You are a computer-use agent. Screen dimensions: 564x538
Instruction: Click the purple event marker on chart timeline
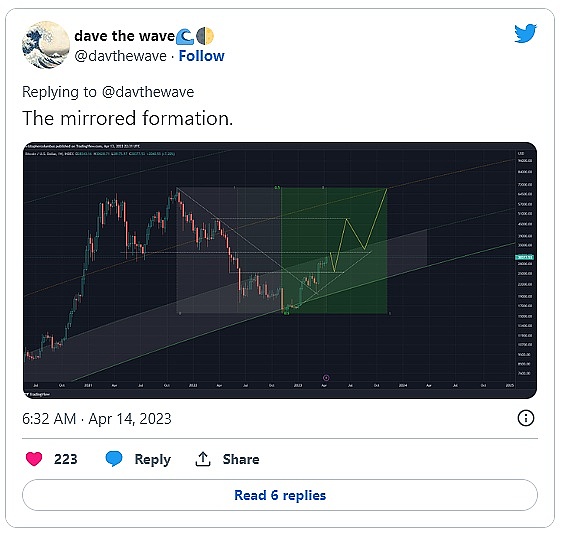coord(326,378)
